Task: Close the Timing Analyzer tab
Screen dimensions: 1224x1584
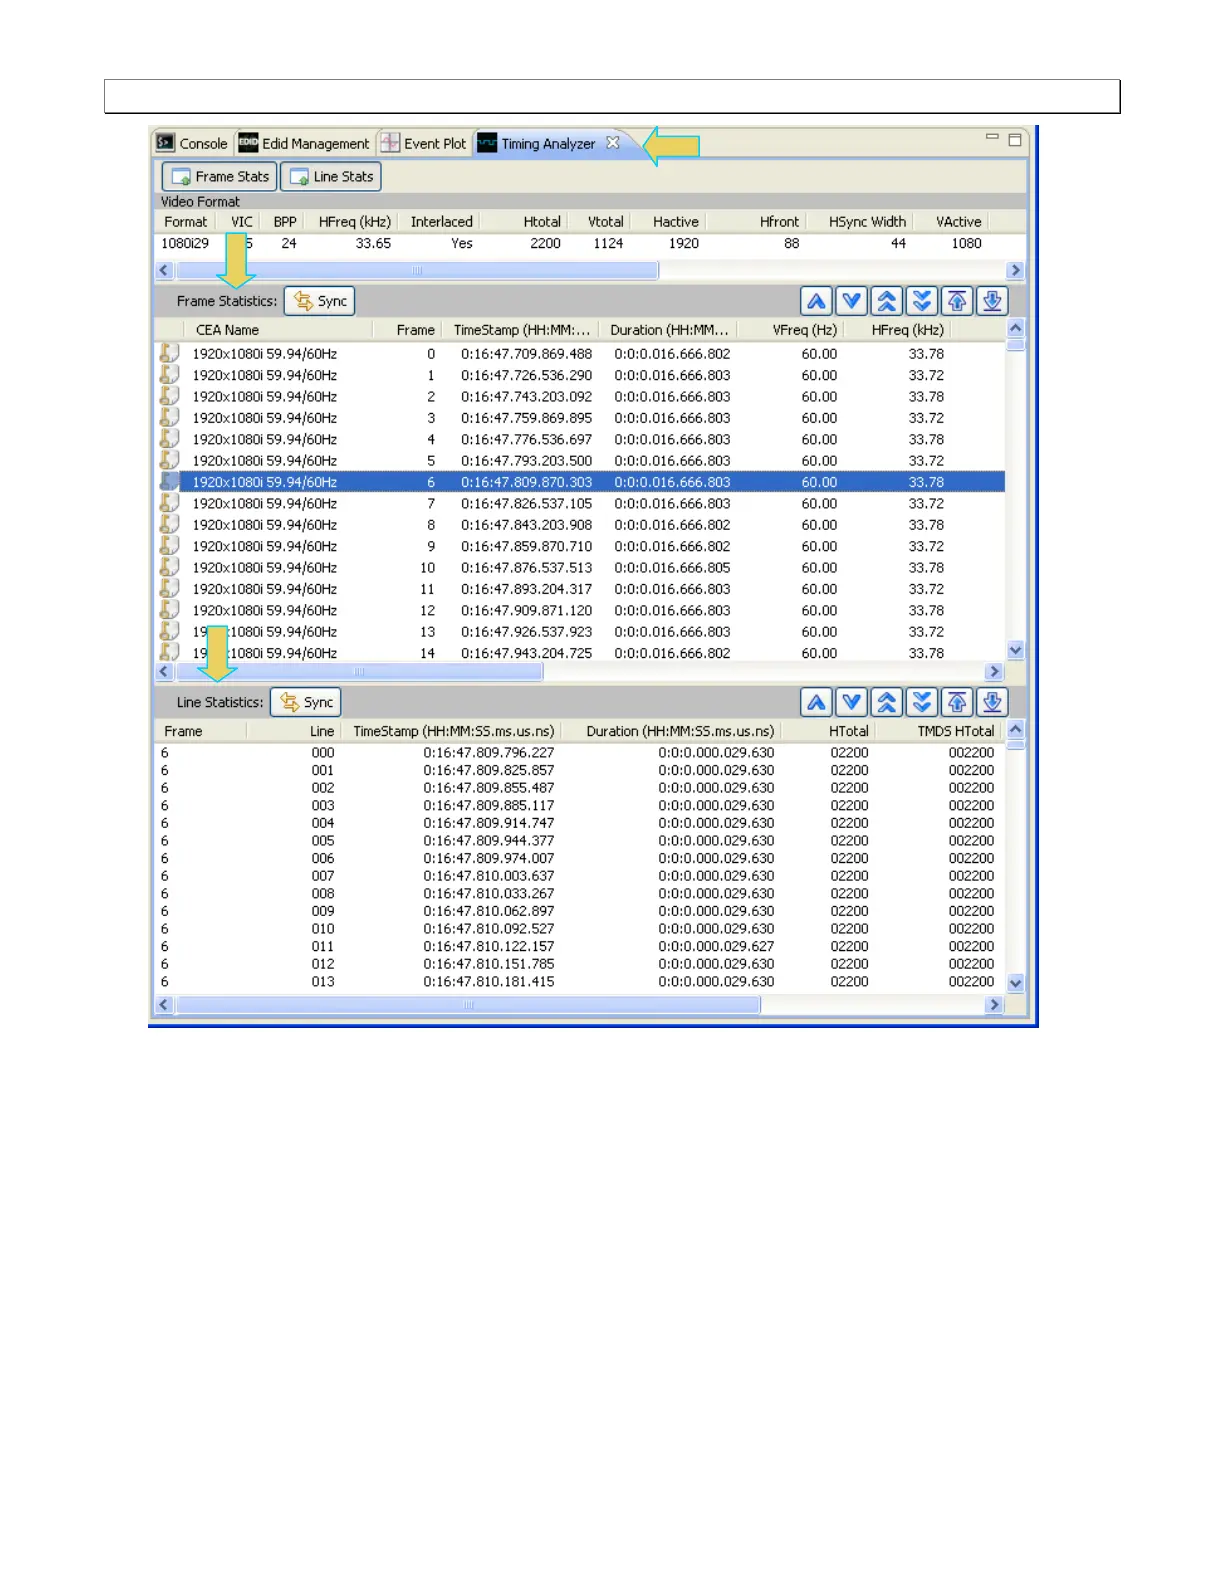Action: [x=613, y=143]
